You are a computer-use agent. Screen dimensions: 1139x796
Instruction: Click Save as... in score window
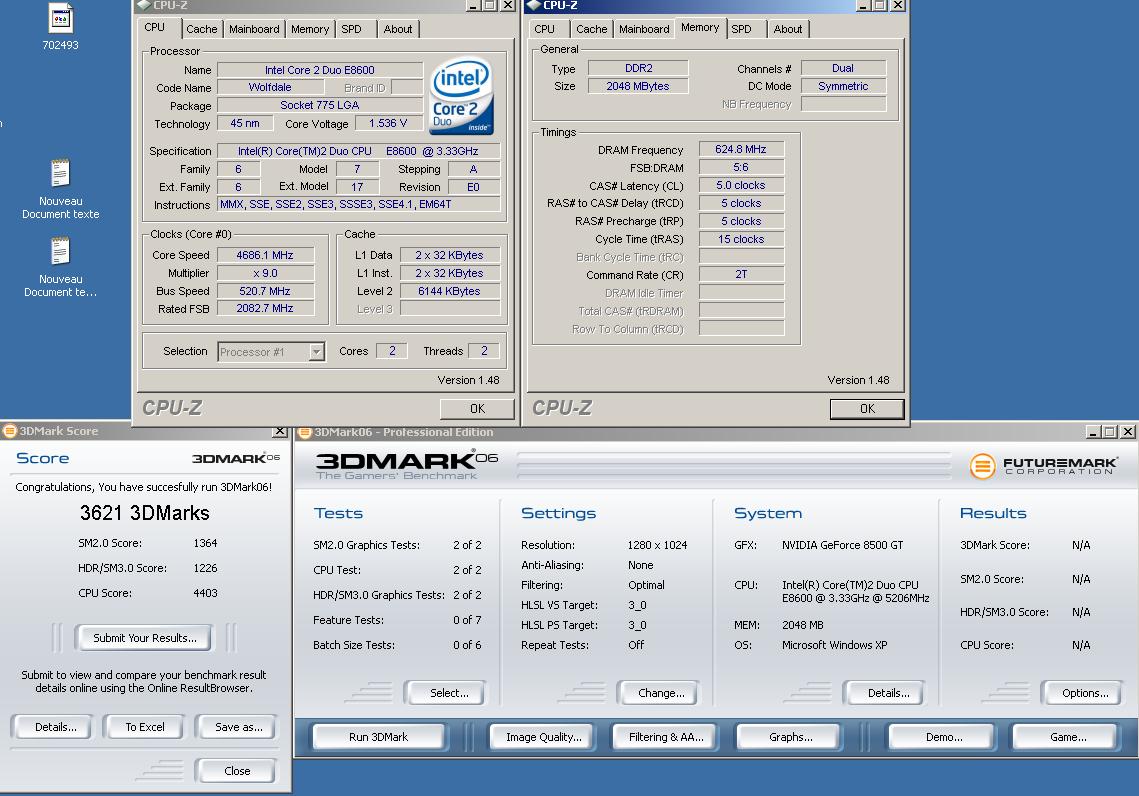click(x=238, y=727)
